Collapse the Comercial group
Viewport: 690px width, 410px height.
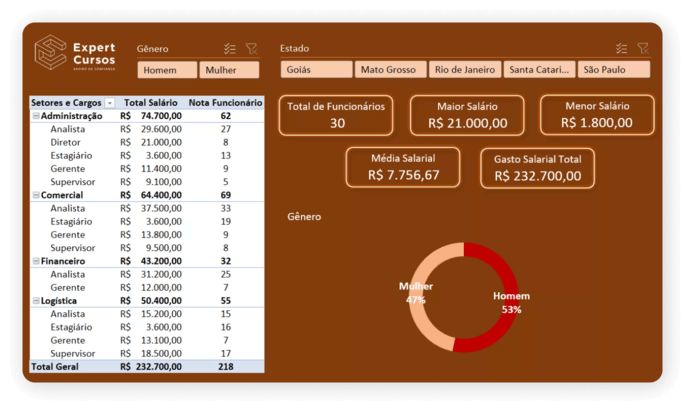coord(36,195)
